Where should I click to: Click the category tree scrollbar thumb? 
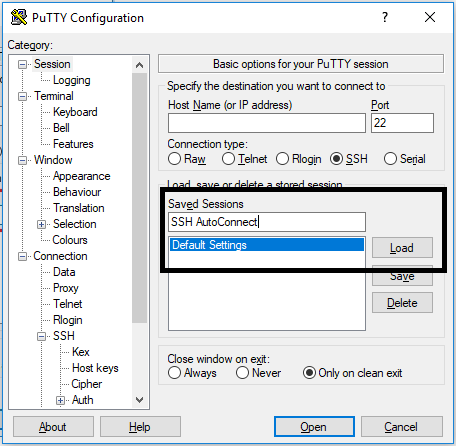coord(139,198)
